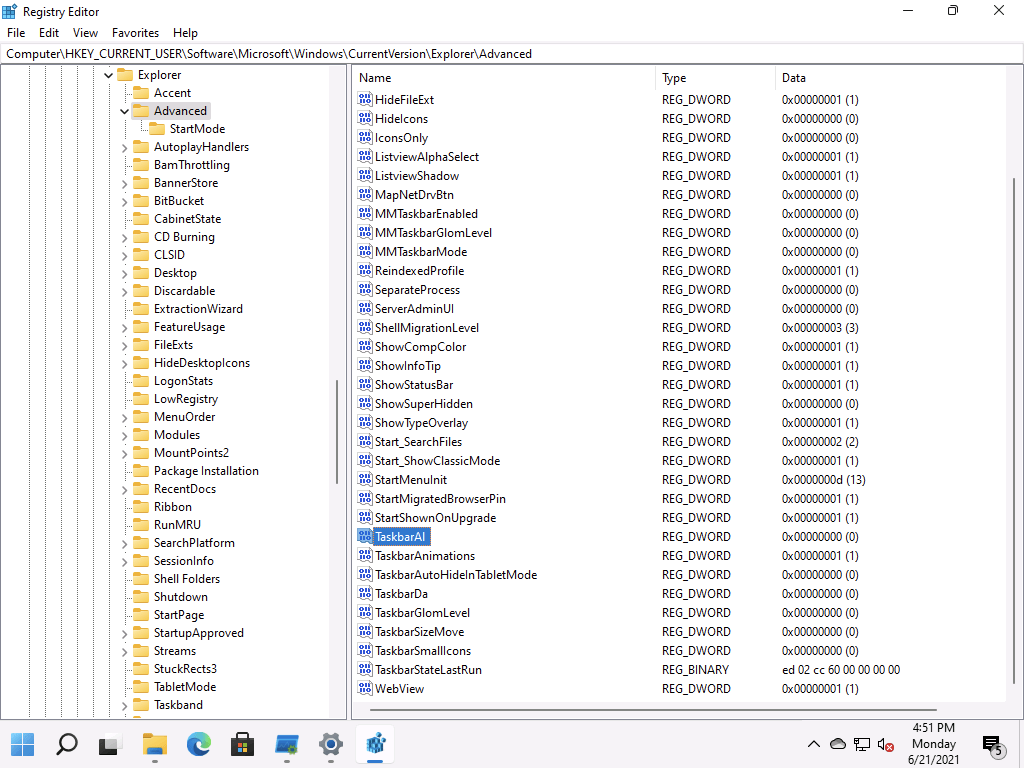Click the TaskbarStateLastRun binary value icon
This screenshot has width=1024, height=768.
tap(365, 670)
